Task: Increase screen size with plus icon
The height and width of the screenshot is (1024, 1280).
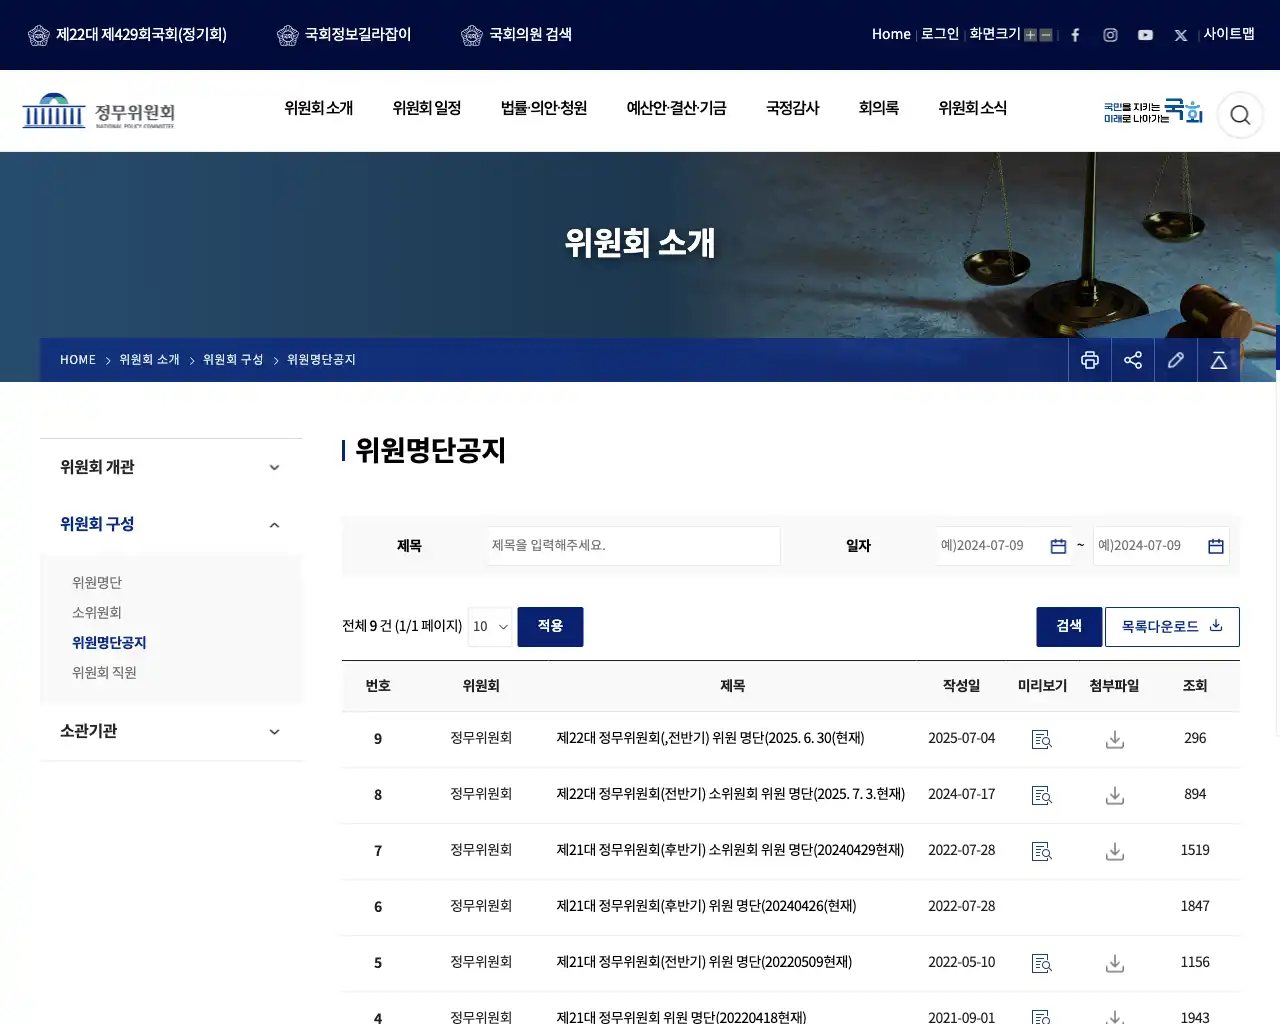Action: pos(1030,35)
